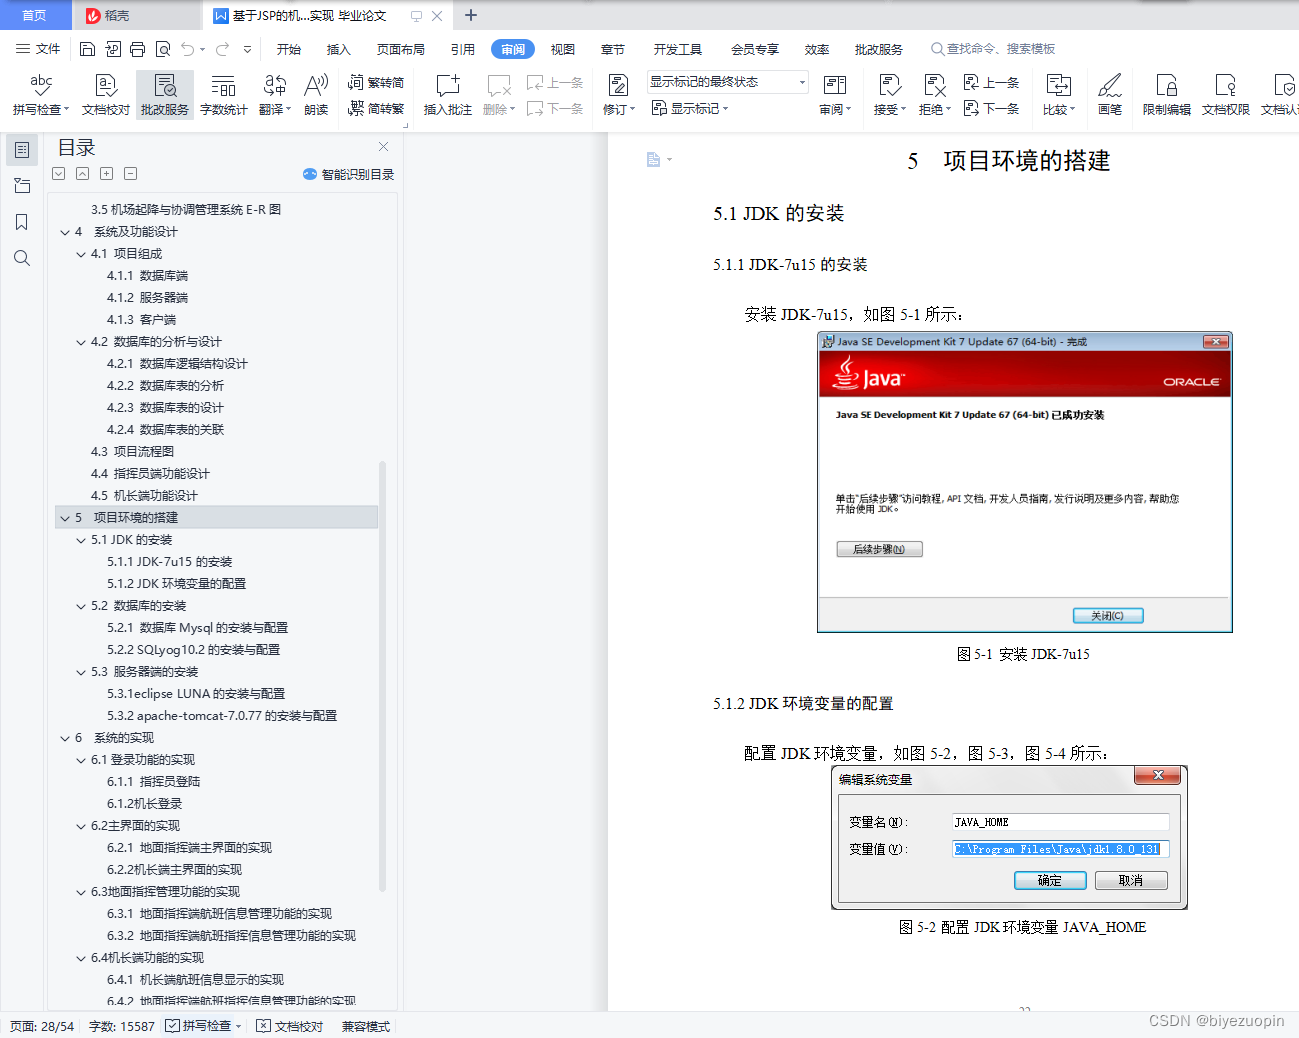Collapse the 4 系统及功能设计 outline node
The image size is (1299, 1038).
(x=65, y=232)
